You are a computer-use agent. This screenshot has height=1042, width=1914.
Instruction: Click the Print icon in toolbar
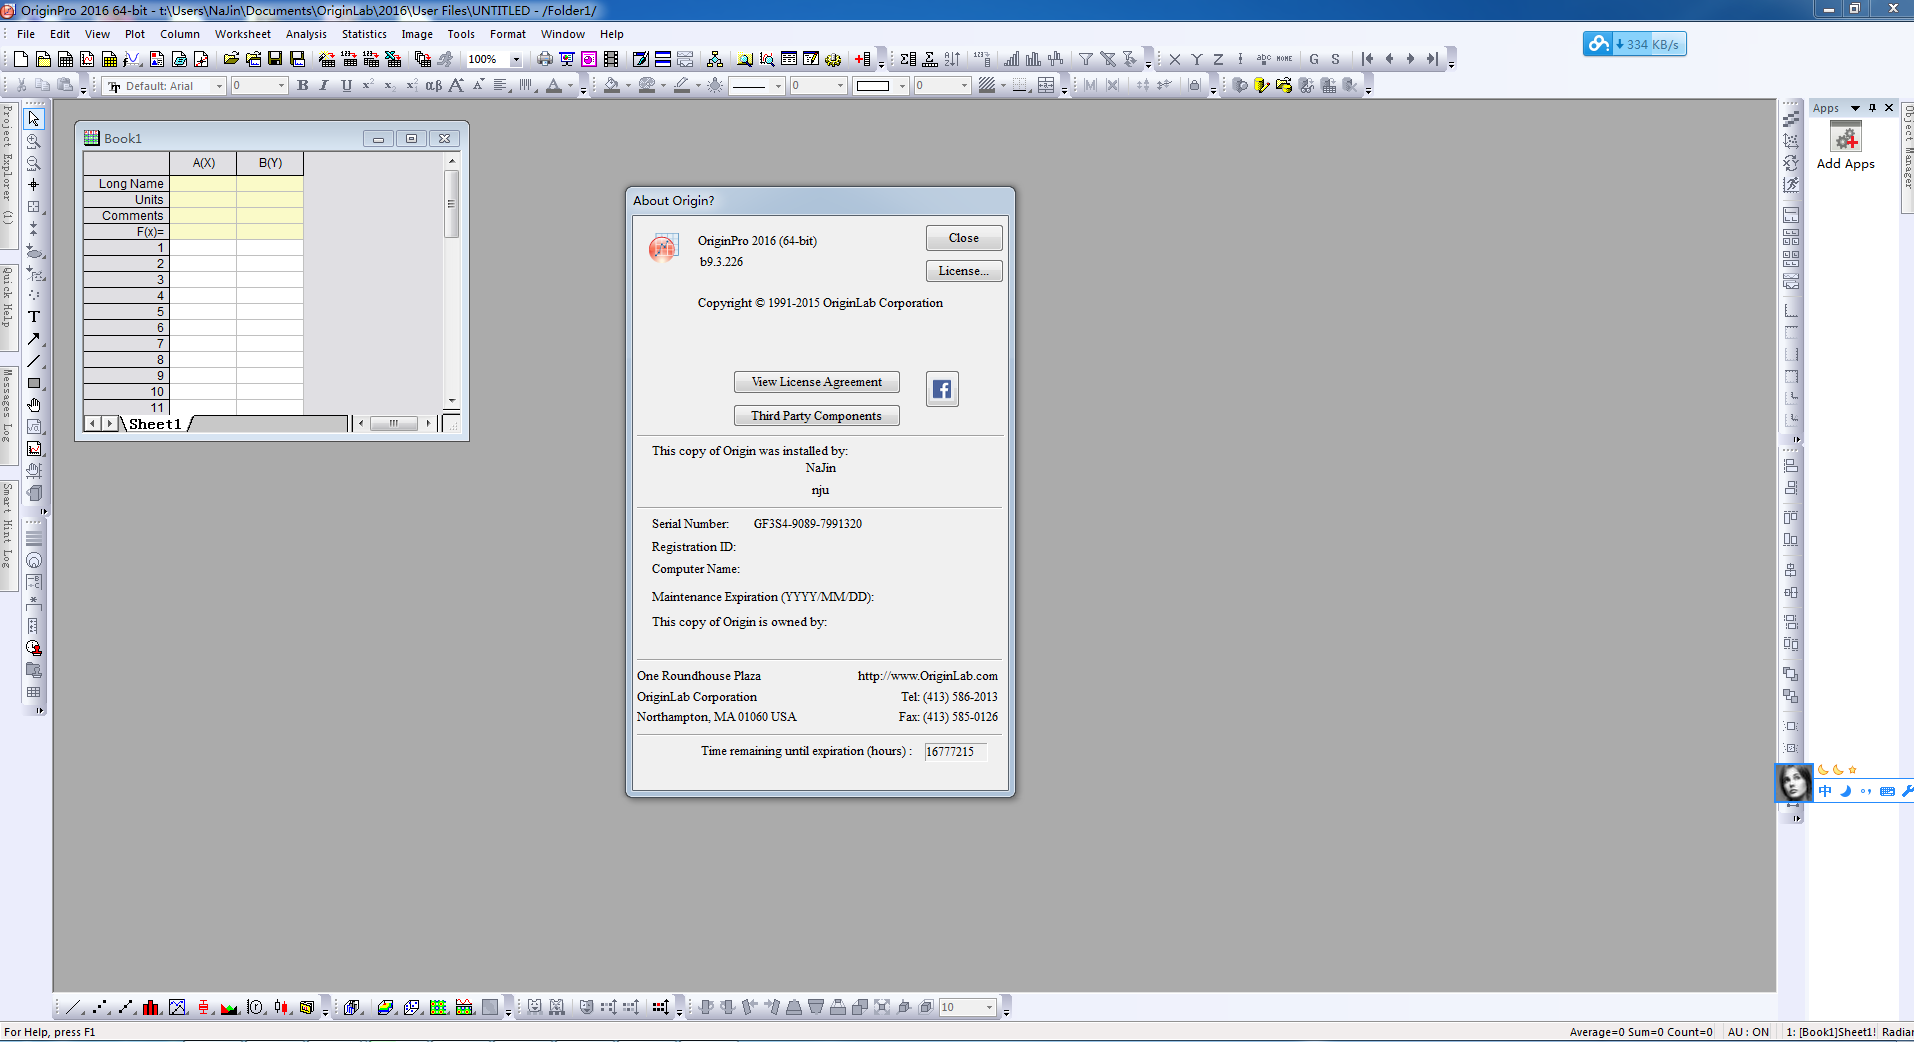(x=544, y=59)
